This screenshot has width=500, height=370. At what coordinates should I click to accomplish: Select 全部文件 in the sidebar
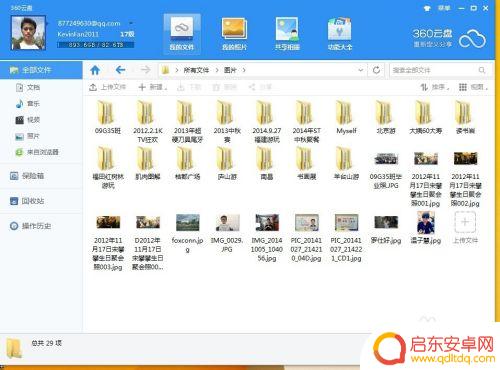pyautogui.click(x=41, y=70)
